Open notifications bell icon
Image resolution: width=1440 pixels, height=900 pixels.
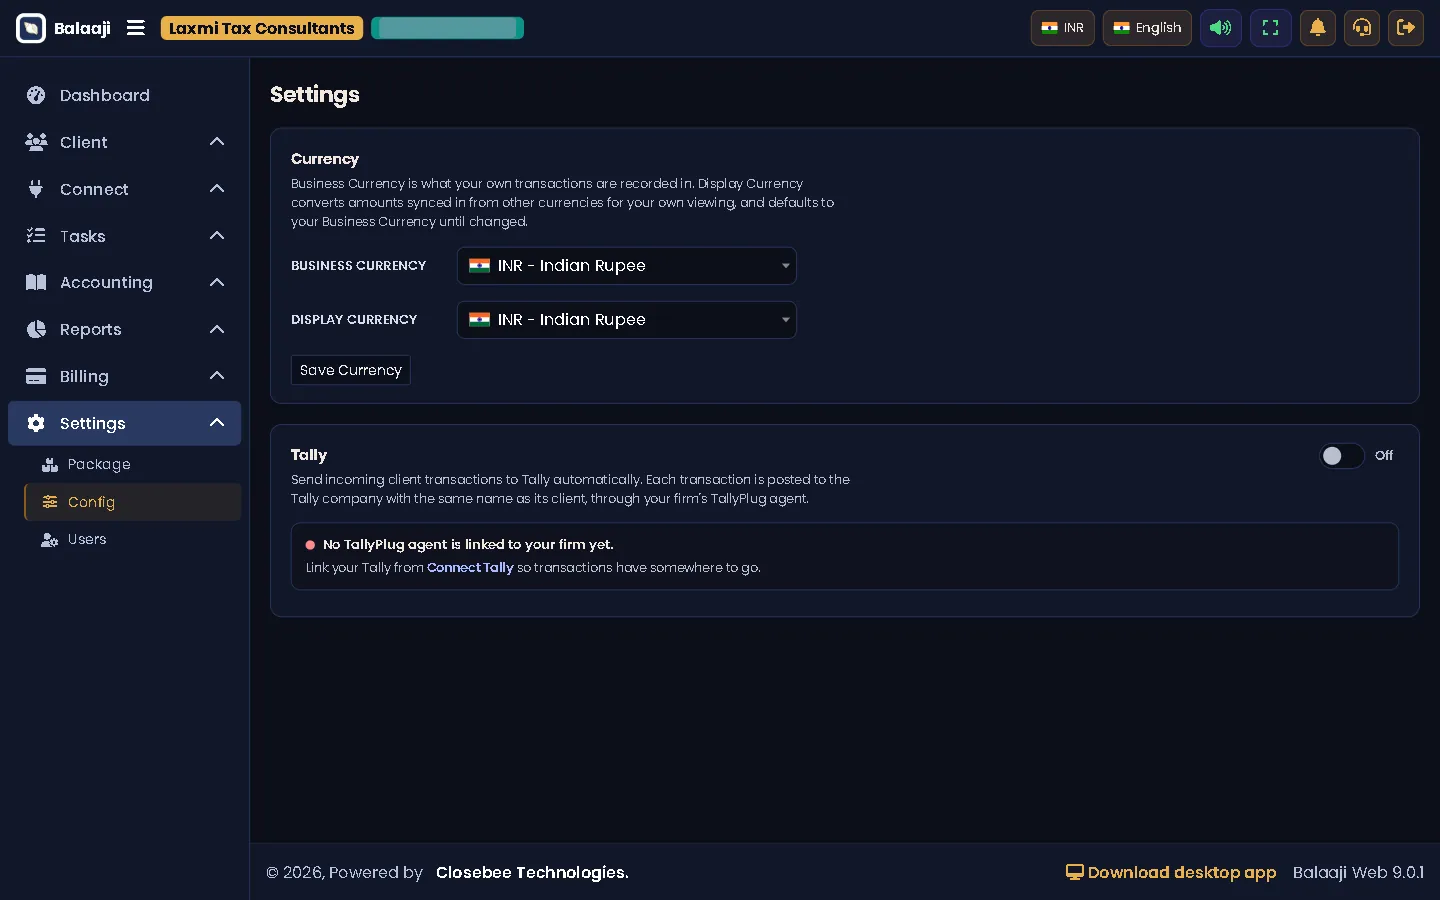[1318, 28]
